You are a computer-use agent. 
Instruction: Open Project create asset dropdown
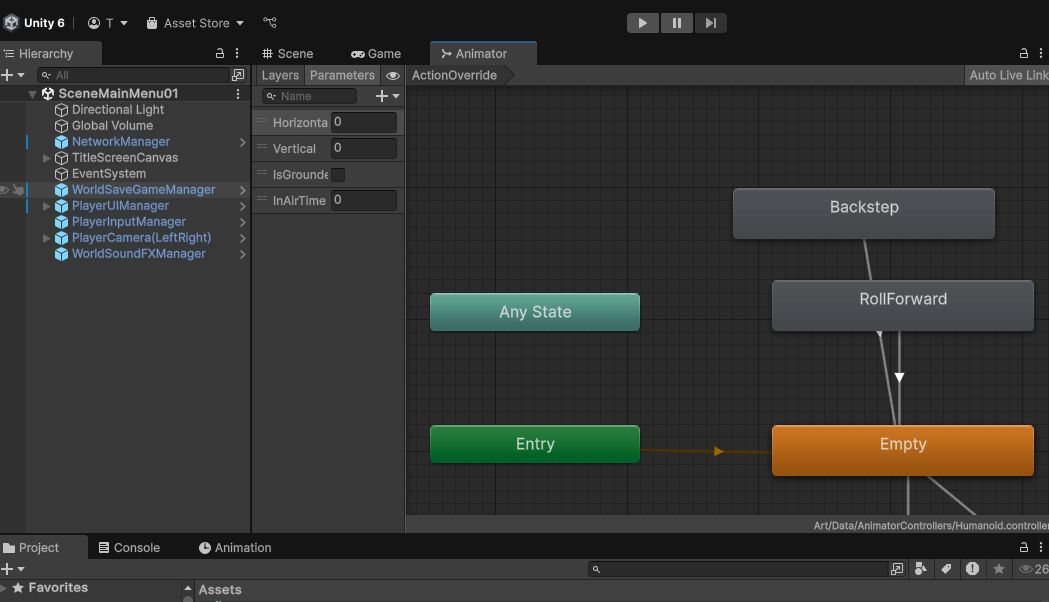(x=13, y=569)
